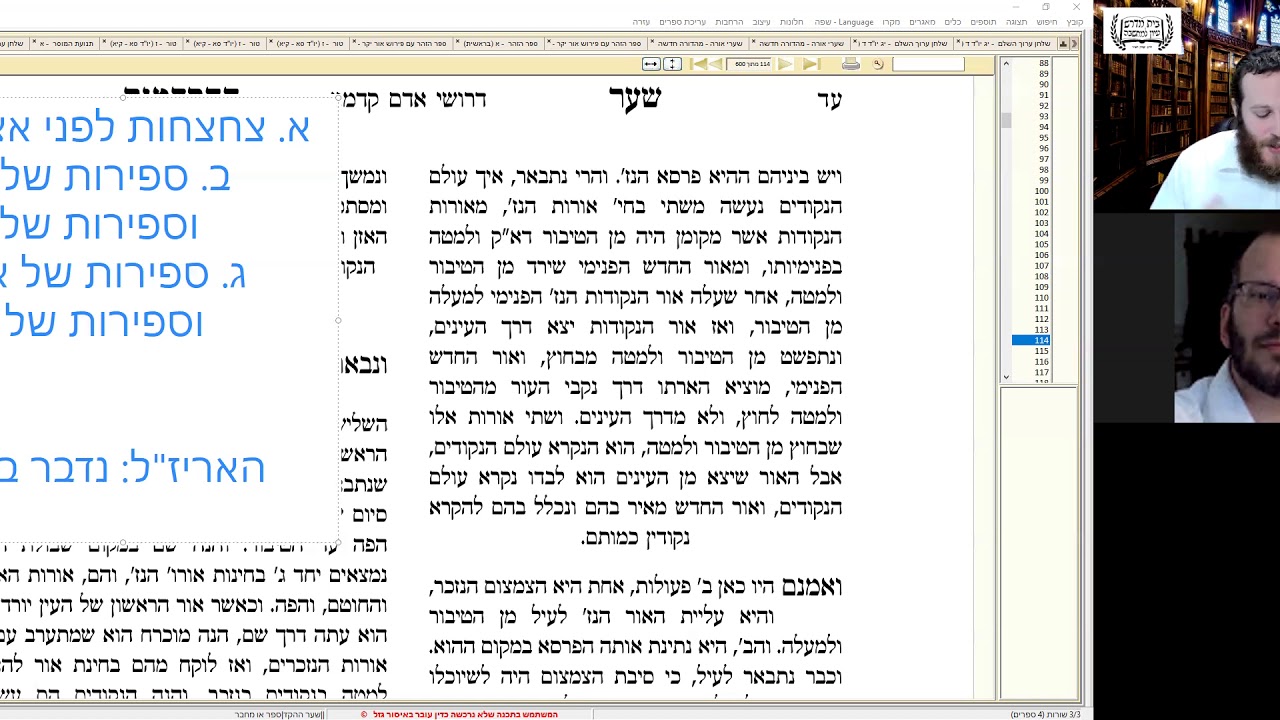The height and width of the screenshot is (720, 1280).
Task: Click the page number field showing 114 מתוך 600
Action: pos(752,64)
